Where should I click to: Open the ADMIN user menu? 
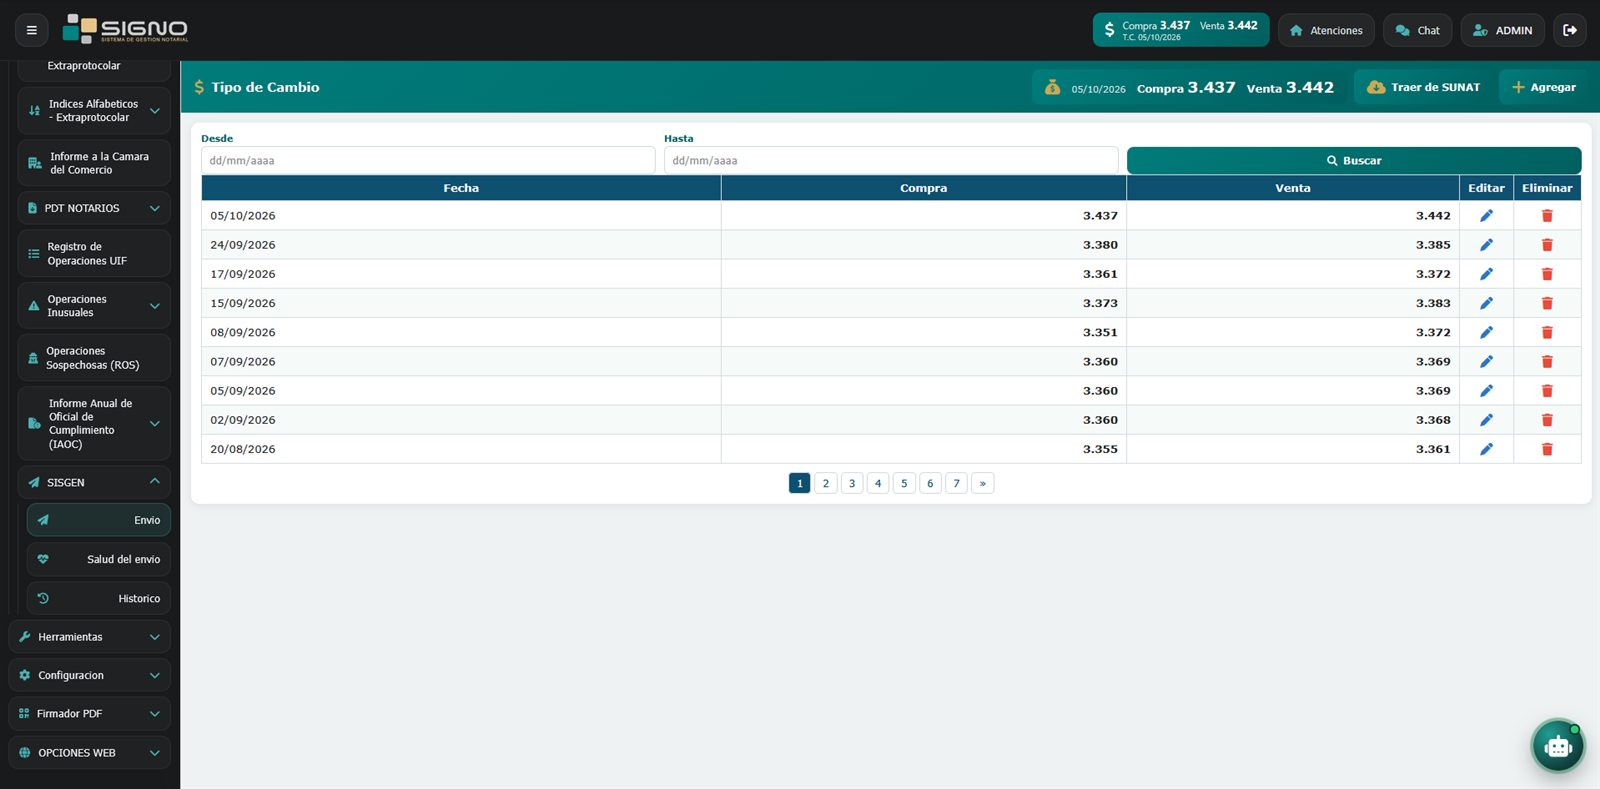(x=1502, y=30)
